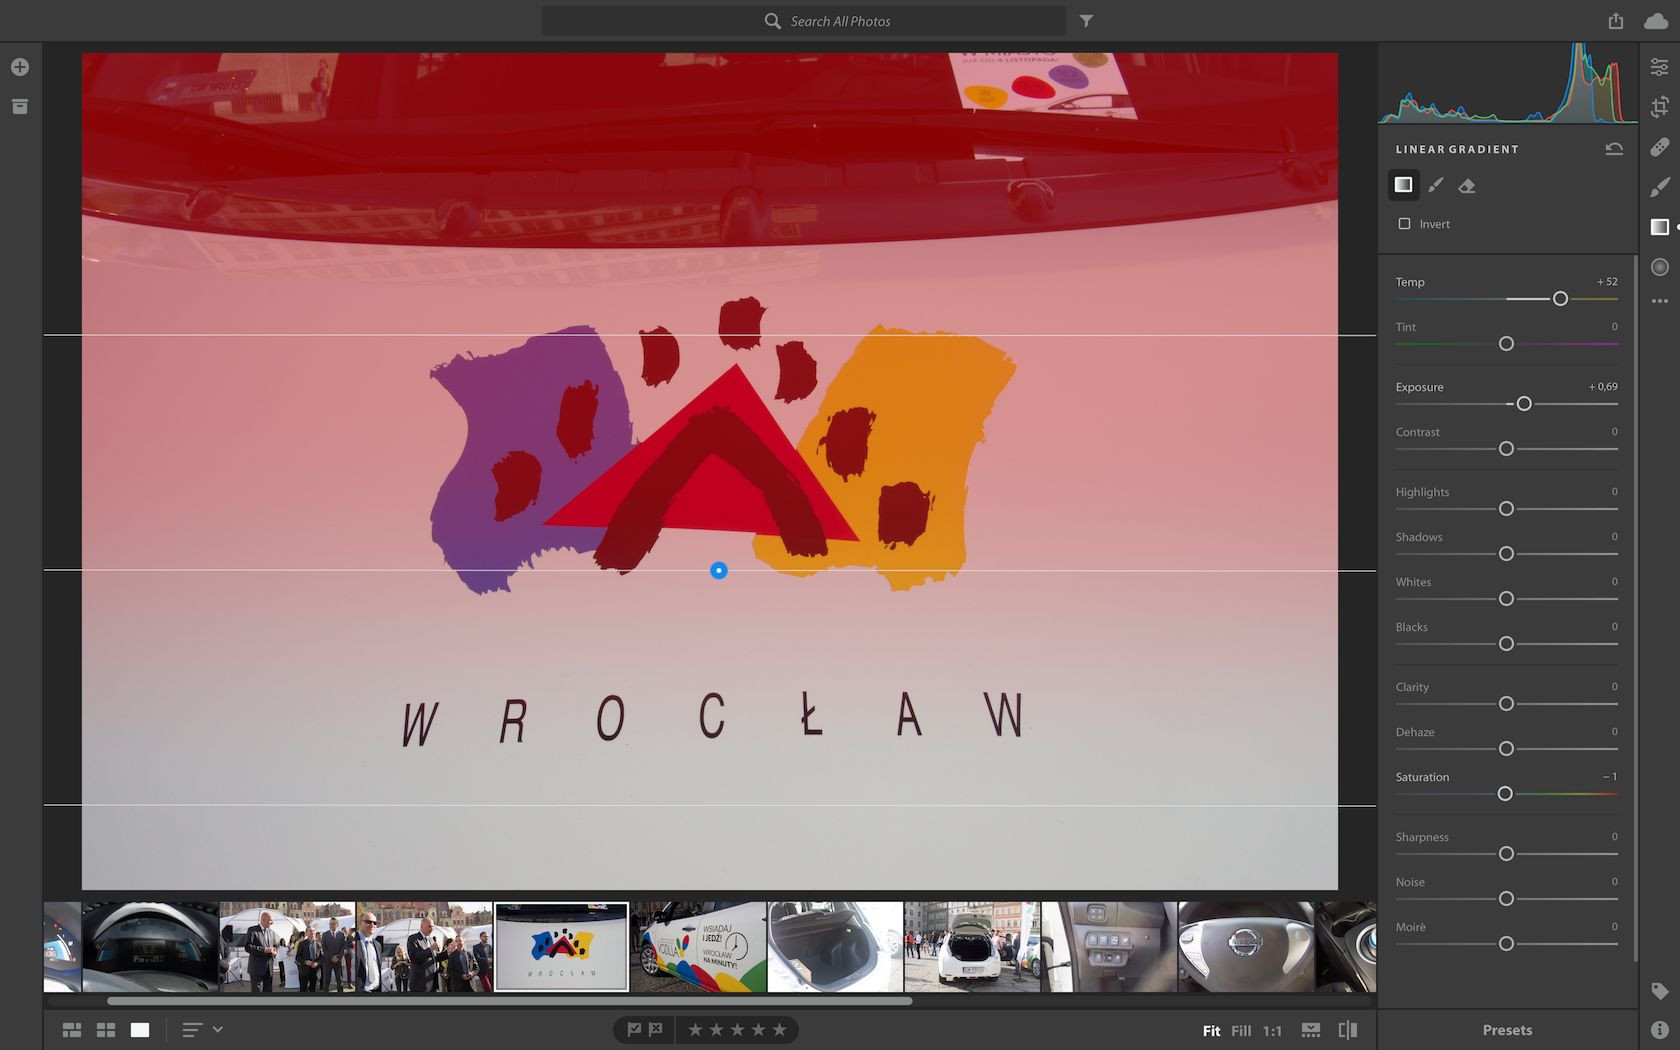Click the Highlights slider handle

point(1506,509)
